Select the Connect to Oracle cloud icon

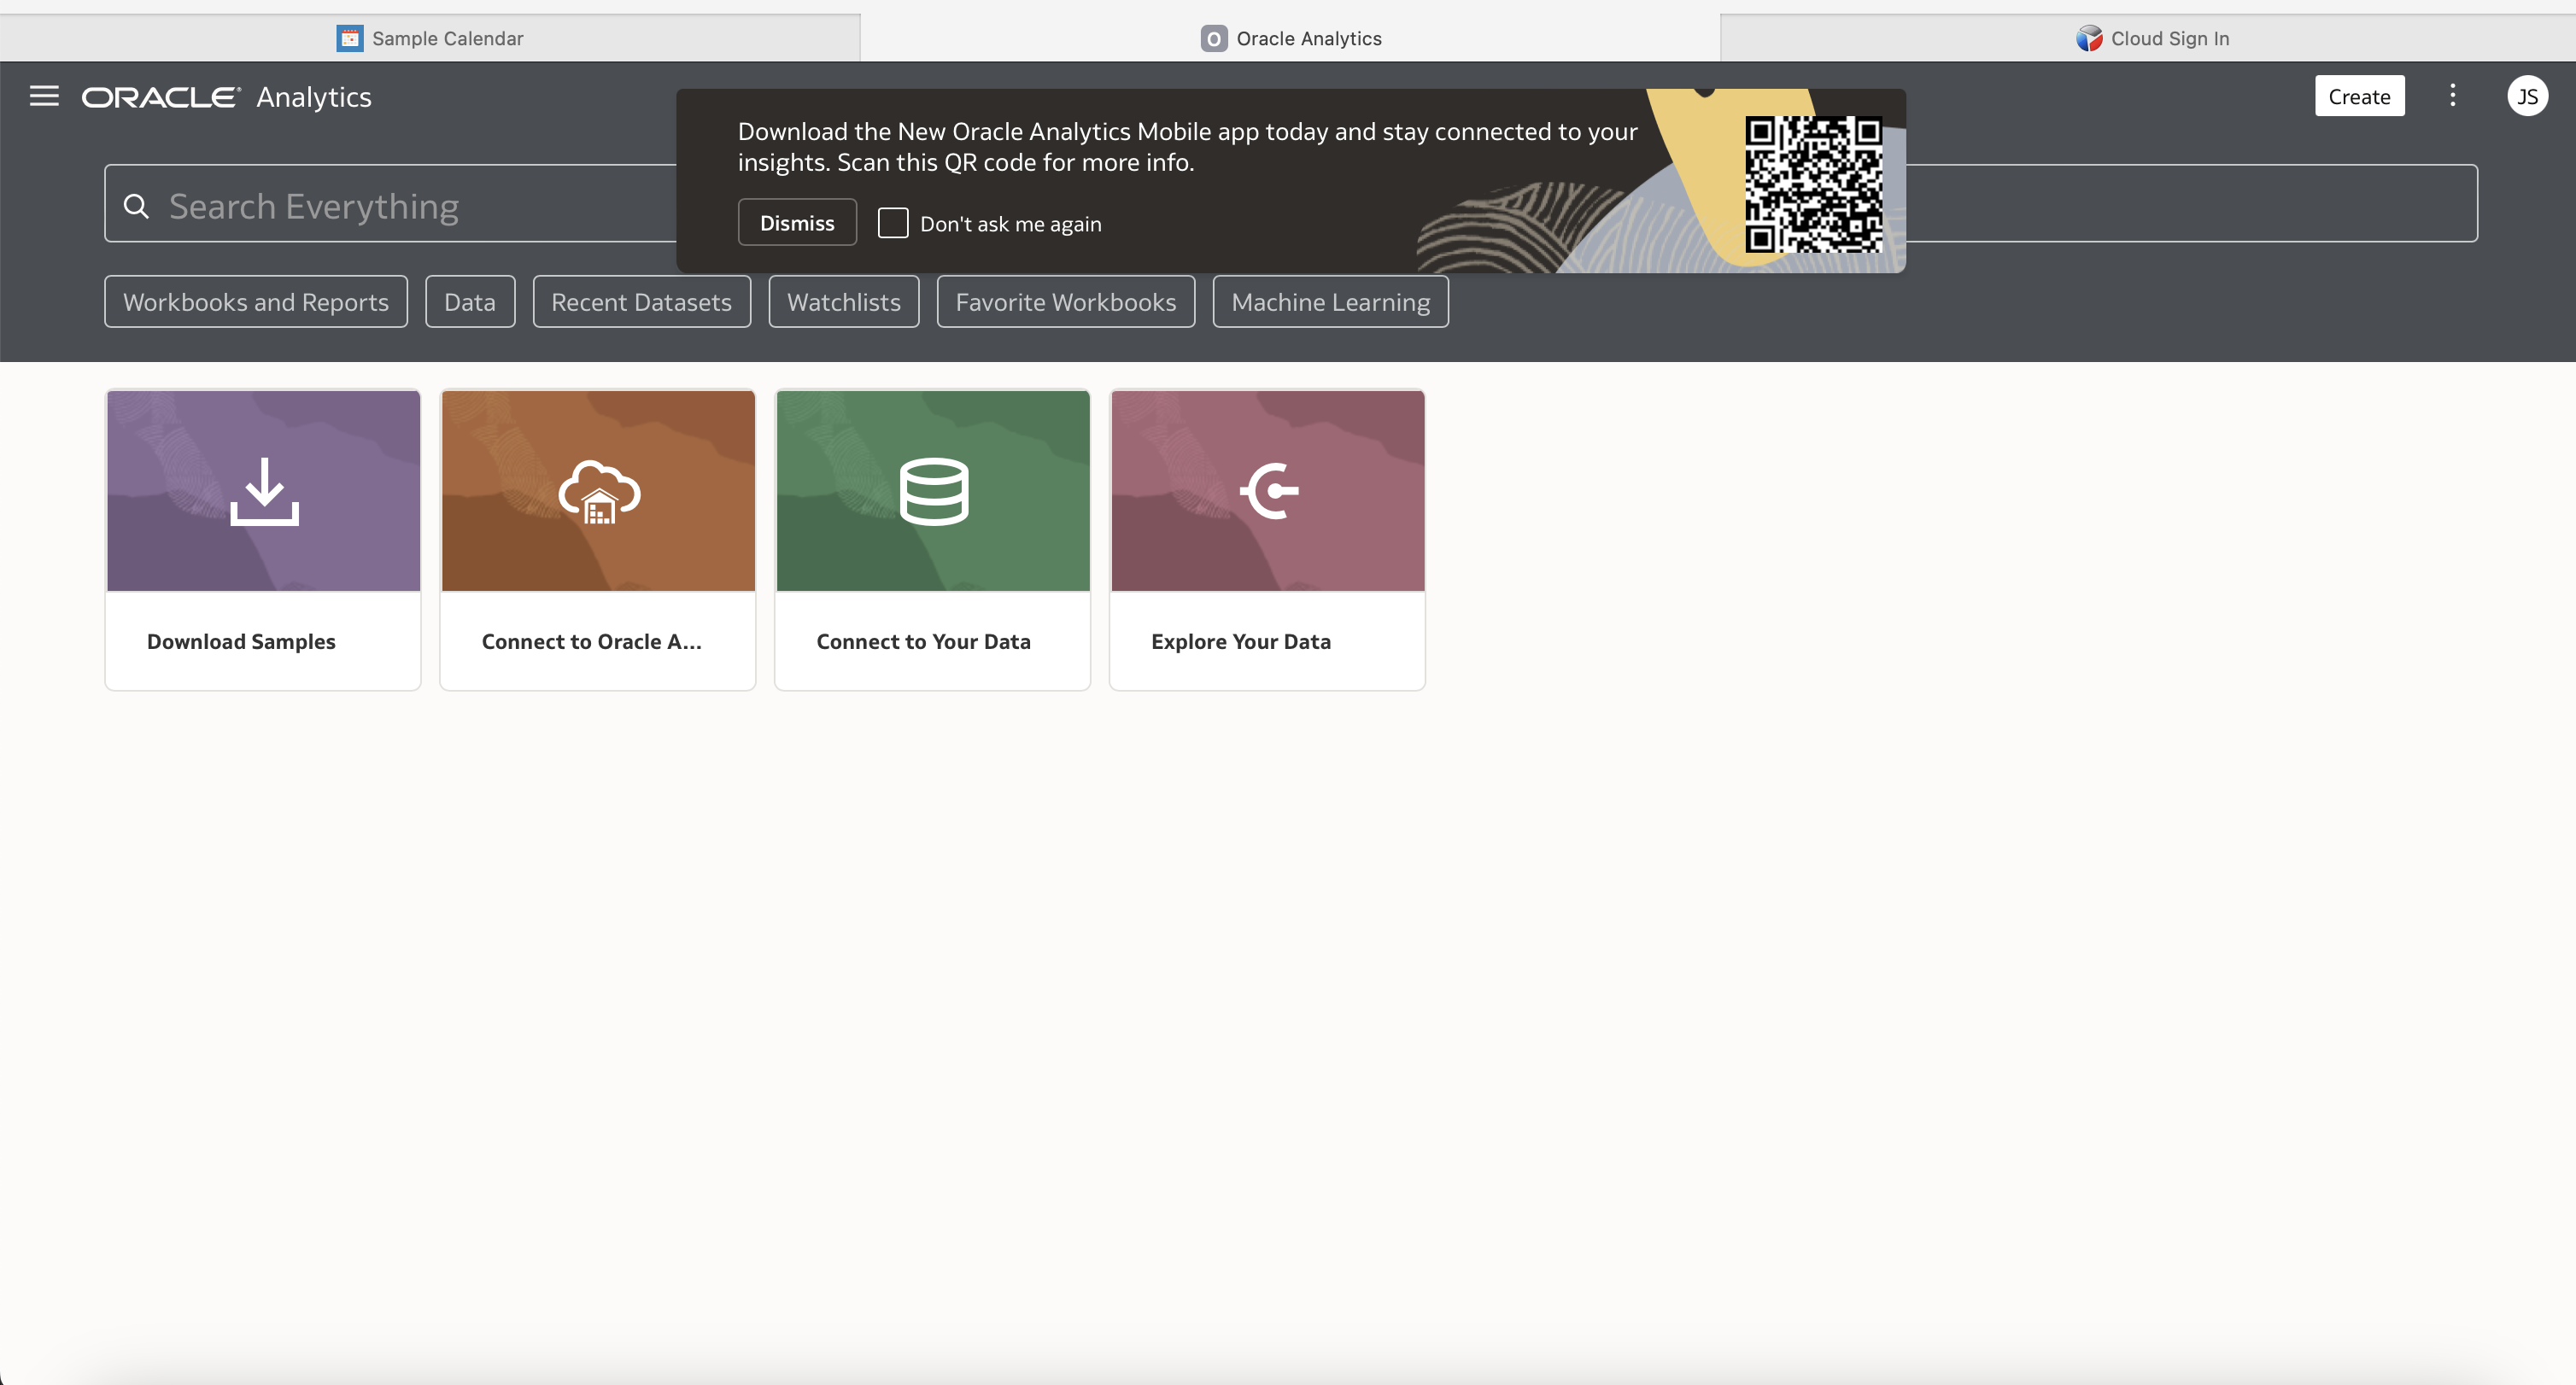pyautogui.click(x=597, y=490)
